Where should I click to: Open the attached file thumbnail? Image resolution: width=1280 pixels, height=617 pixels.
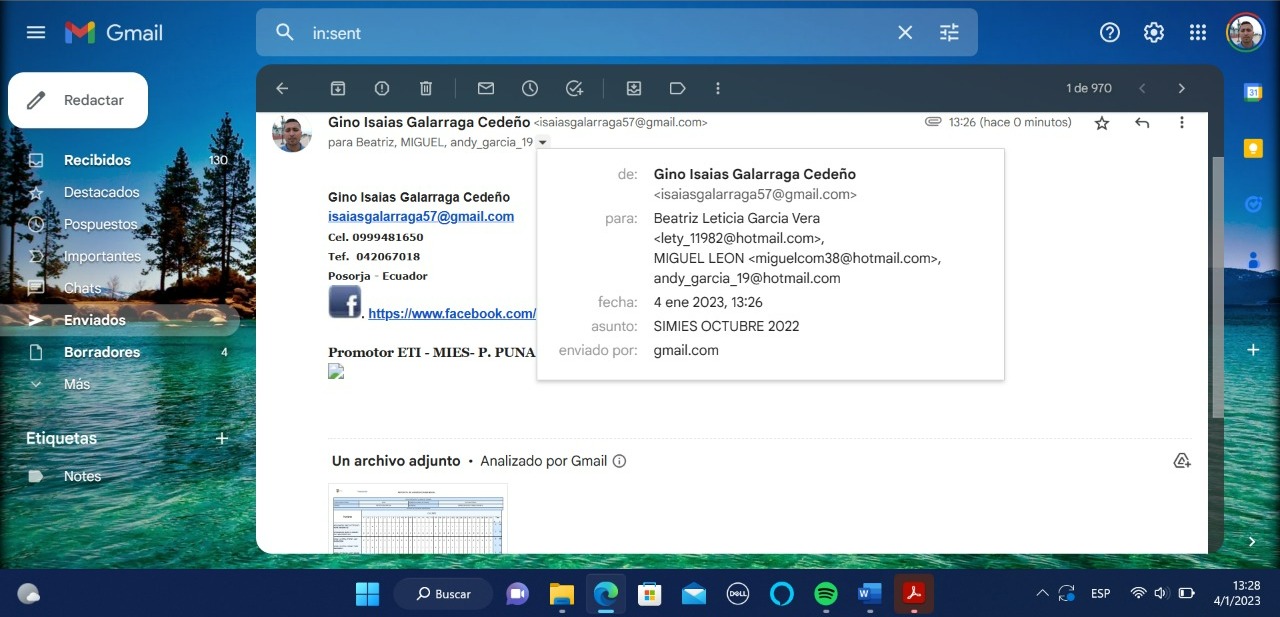click(x=418, y=518)
